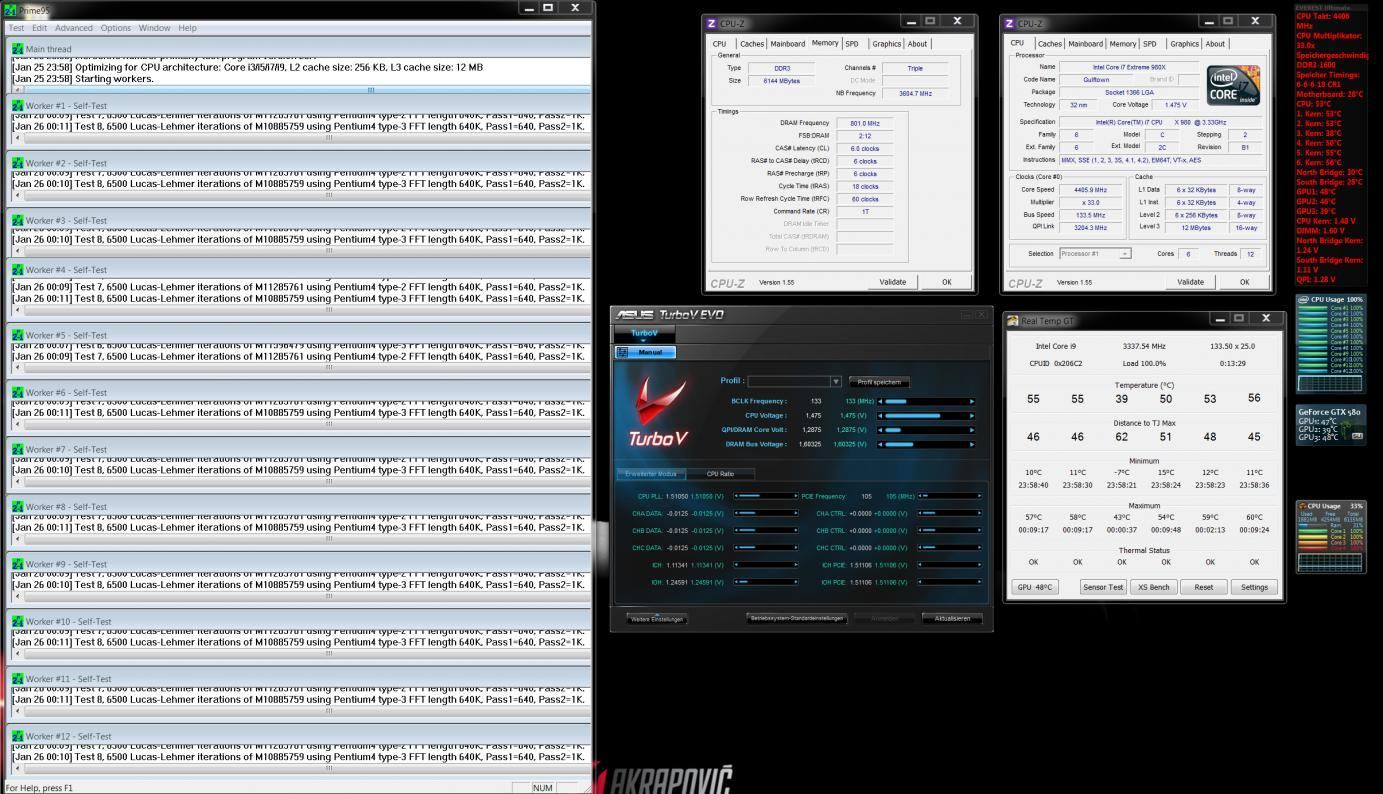Open the Test menu in Prime95
This screenshot has width=1383, height=794.
click(x=17, y=28)
